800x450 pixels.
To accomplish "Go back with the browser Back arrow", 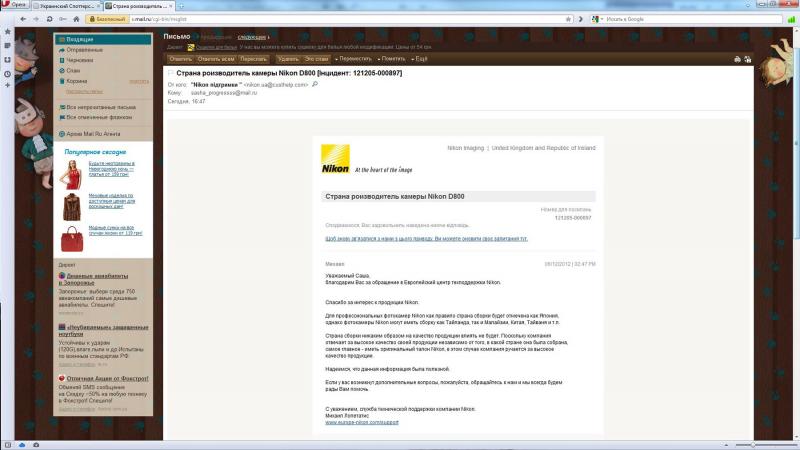I will 23,19.
